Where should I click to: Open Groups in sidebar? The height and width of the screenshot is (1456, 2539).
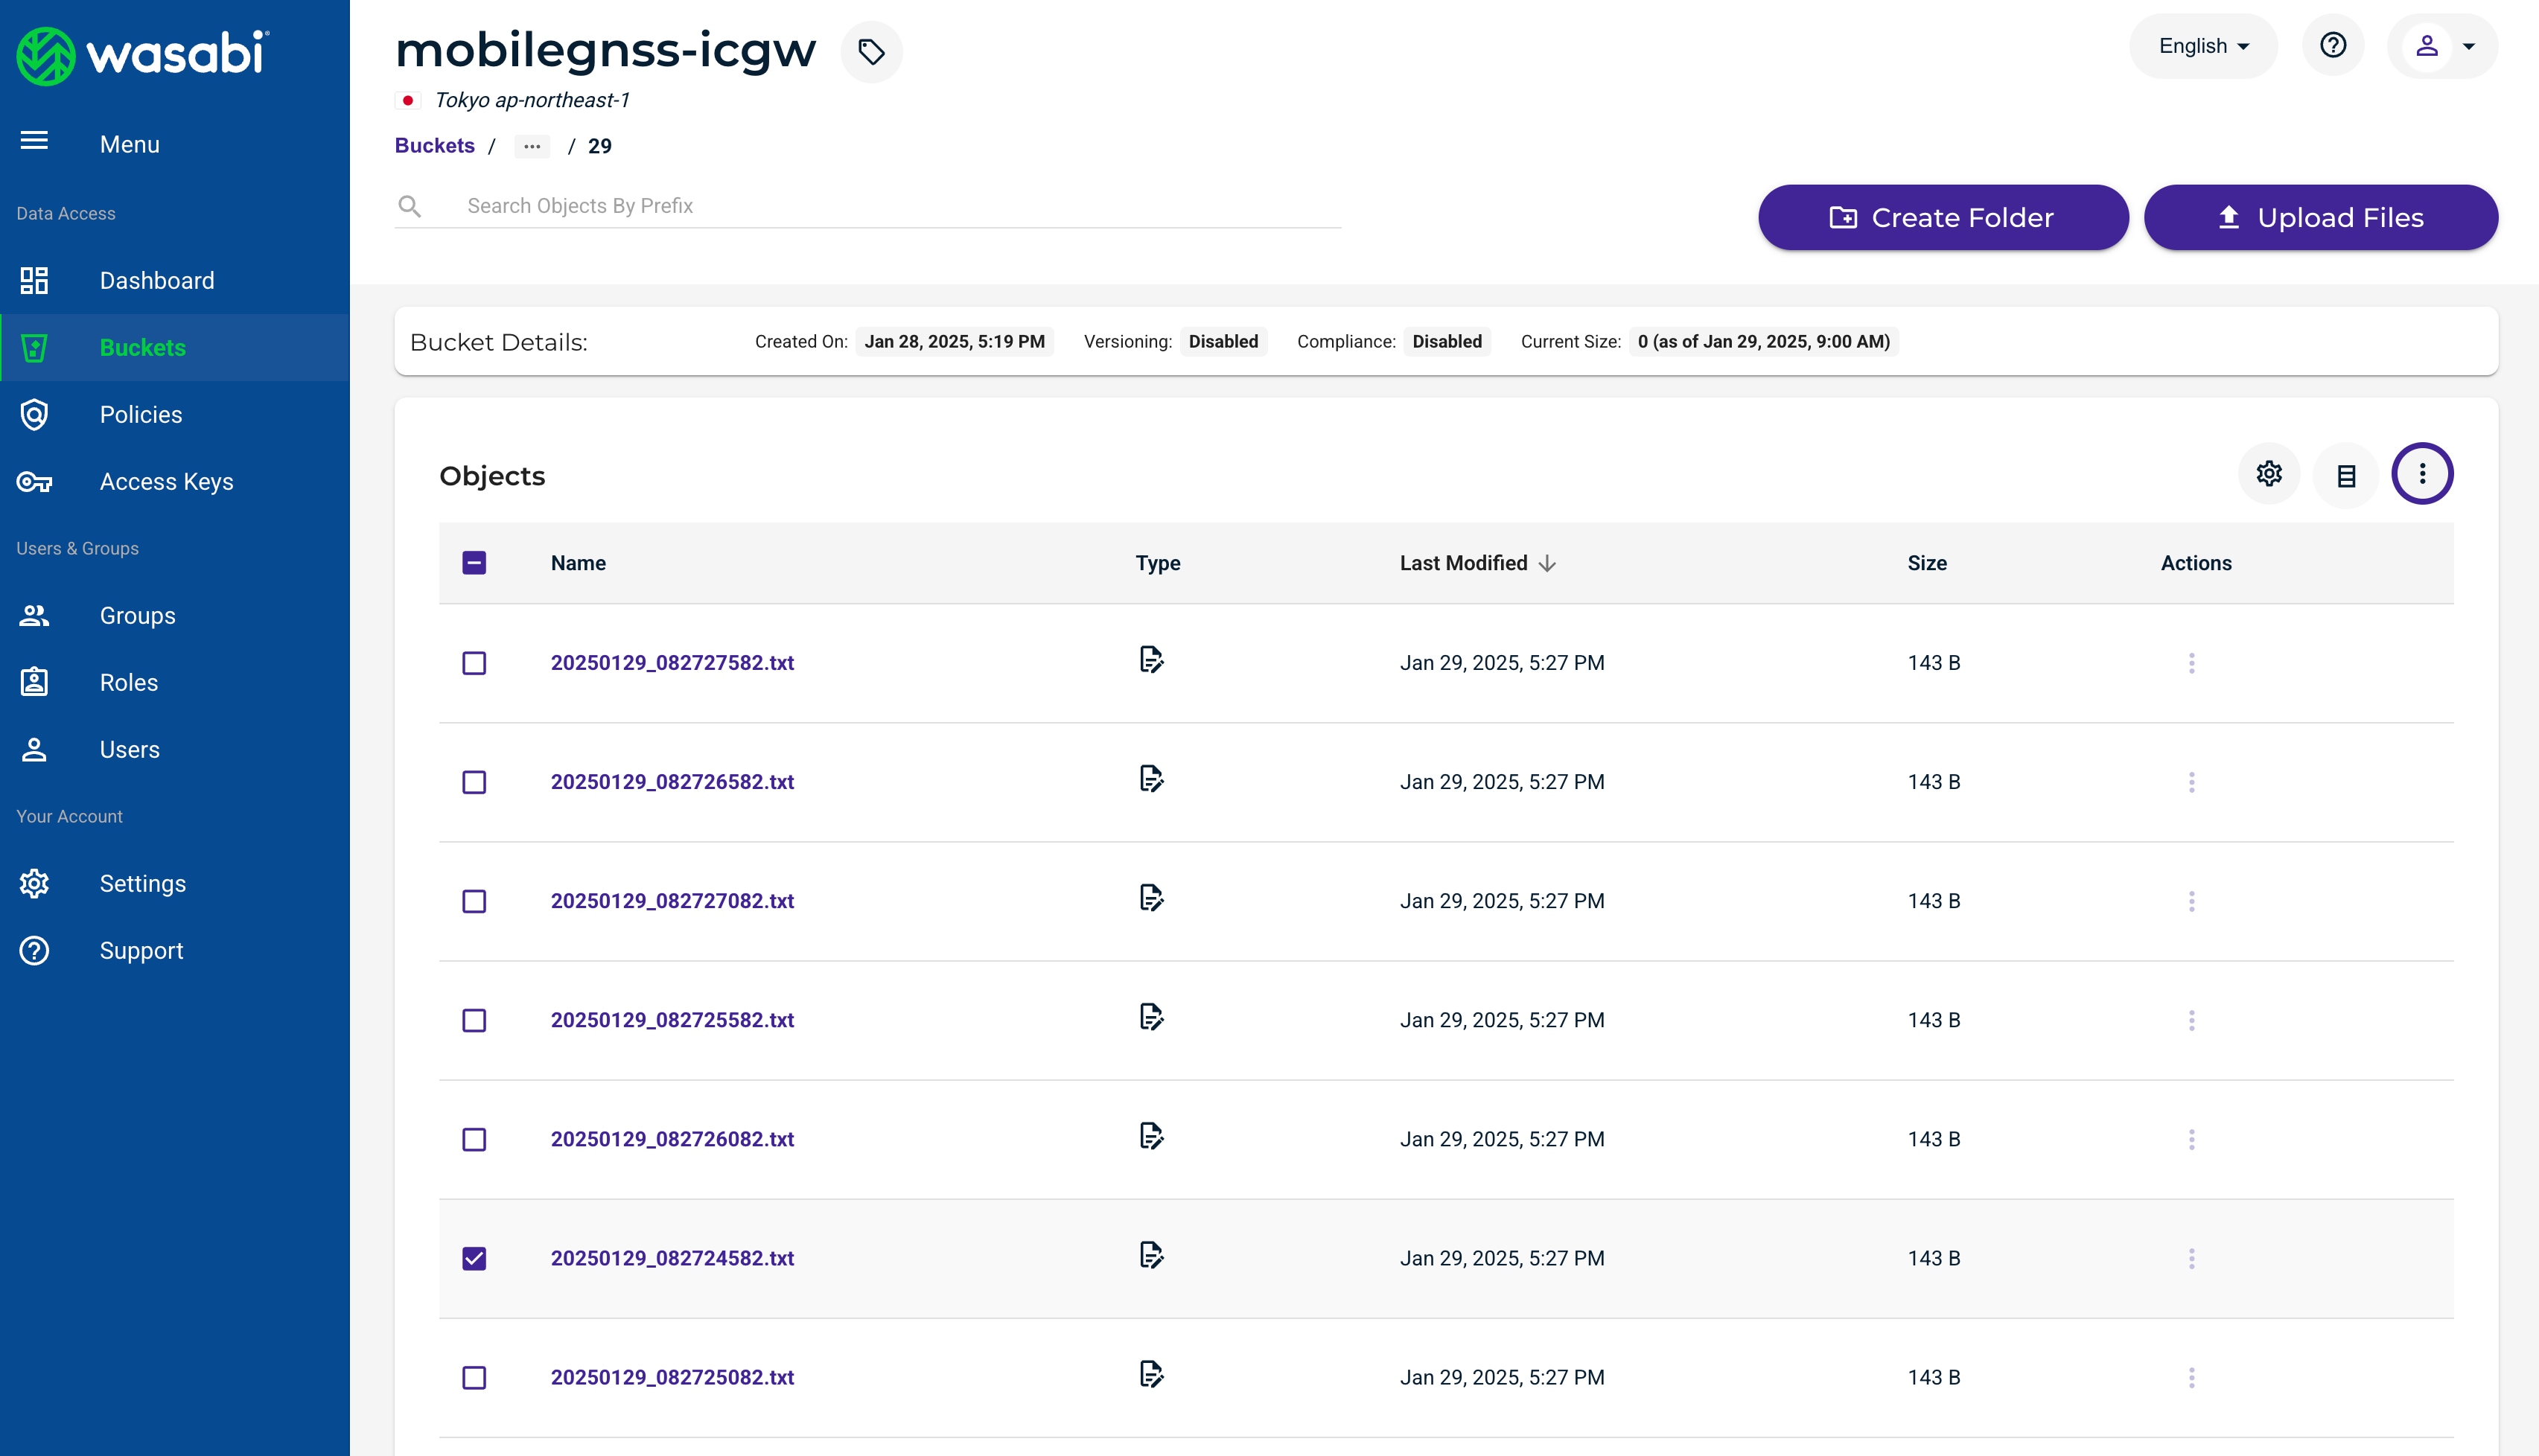tap(175, 615)
